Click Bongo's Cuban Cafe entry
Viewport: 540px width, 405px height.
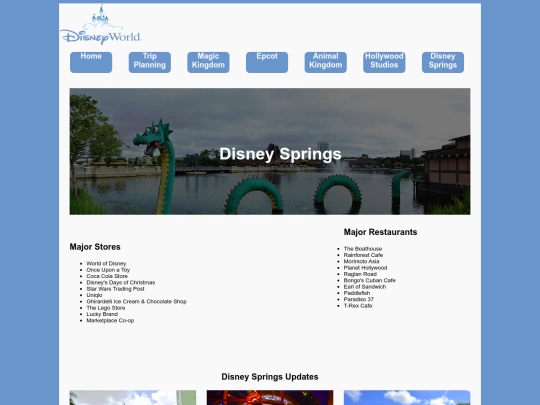tap(370, 280)
